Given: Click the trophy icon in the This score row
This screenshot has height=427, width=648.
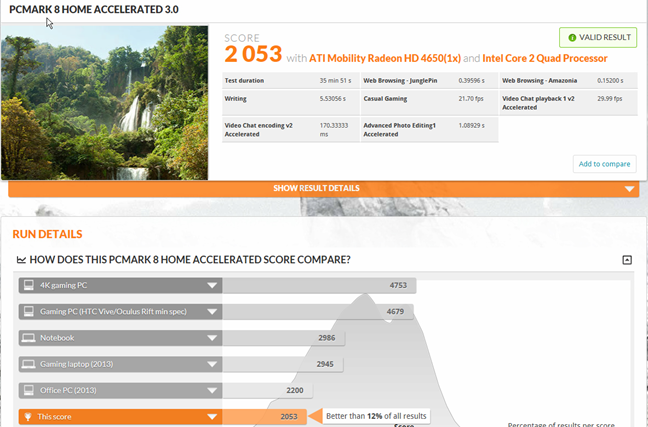Looking at the screenshot, I should pyautogui.click(x=28, y=417).
